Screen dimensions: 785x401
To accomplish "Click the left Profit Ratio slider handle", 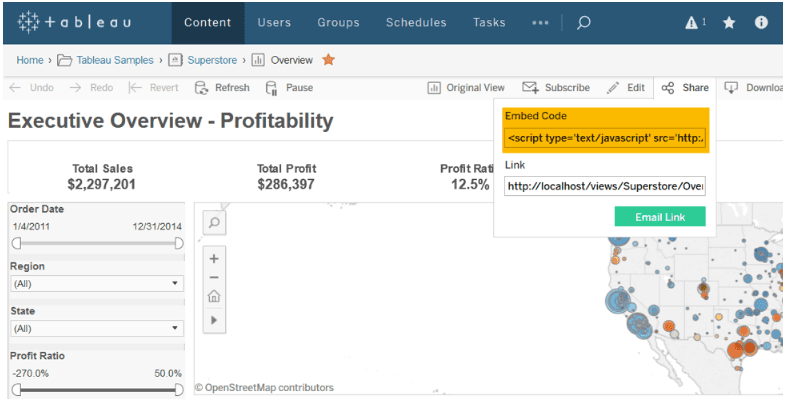I will coord(16,389).
